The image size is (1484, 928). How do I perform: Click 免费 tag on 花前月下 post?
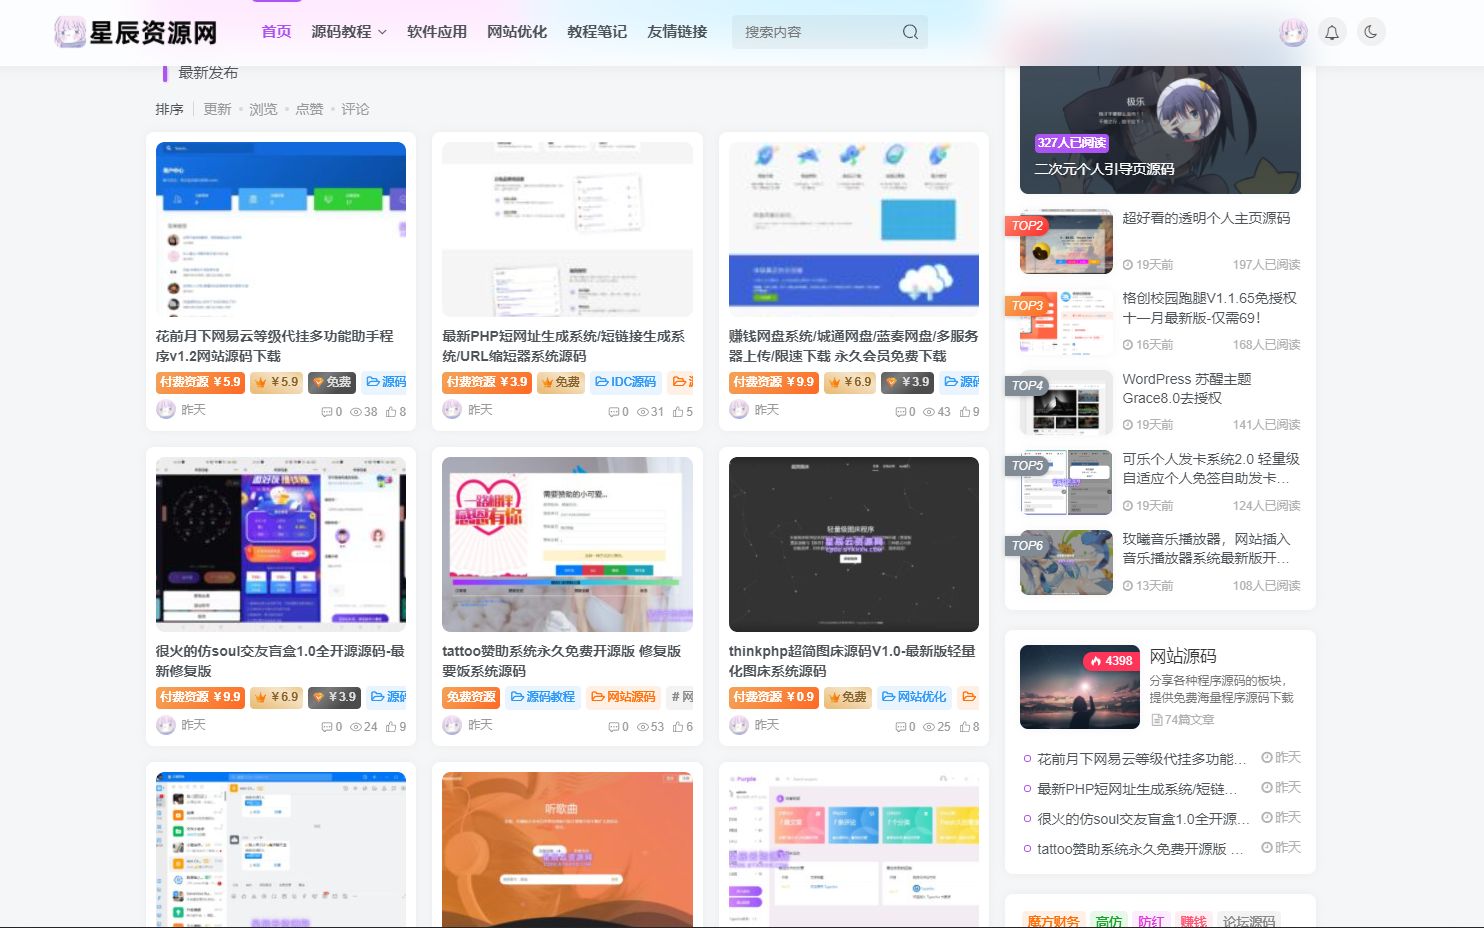331,382
